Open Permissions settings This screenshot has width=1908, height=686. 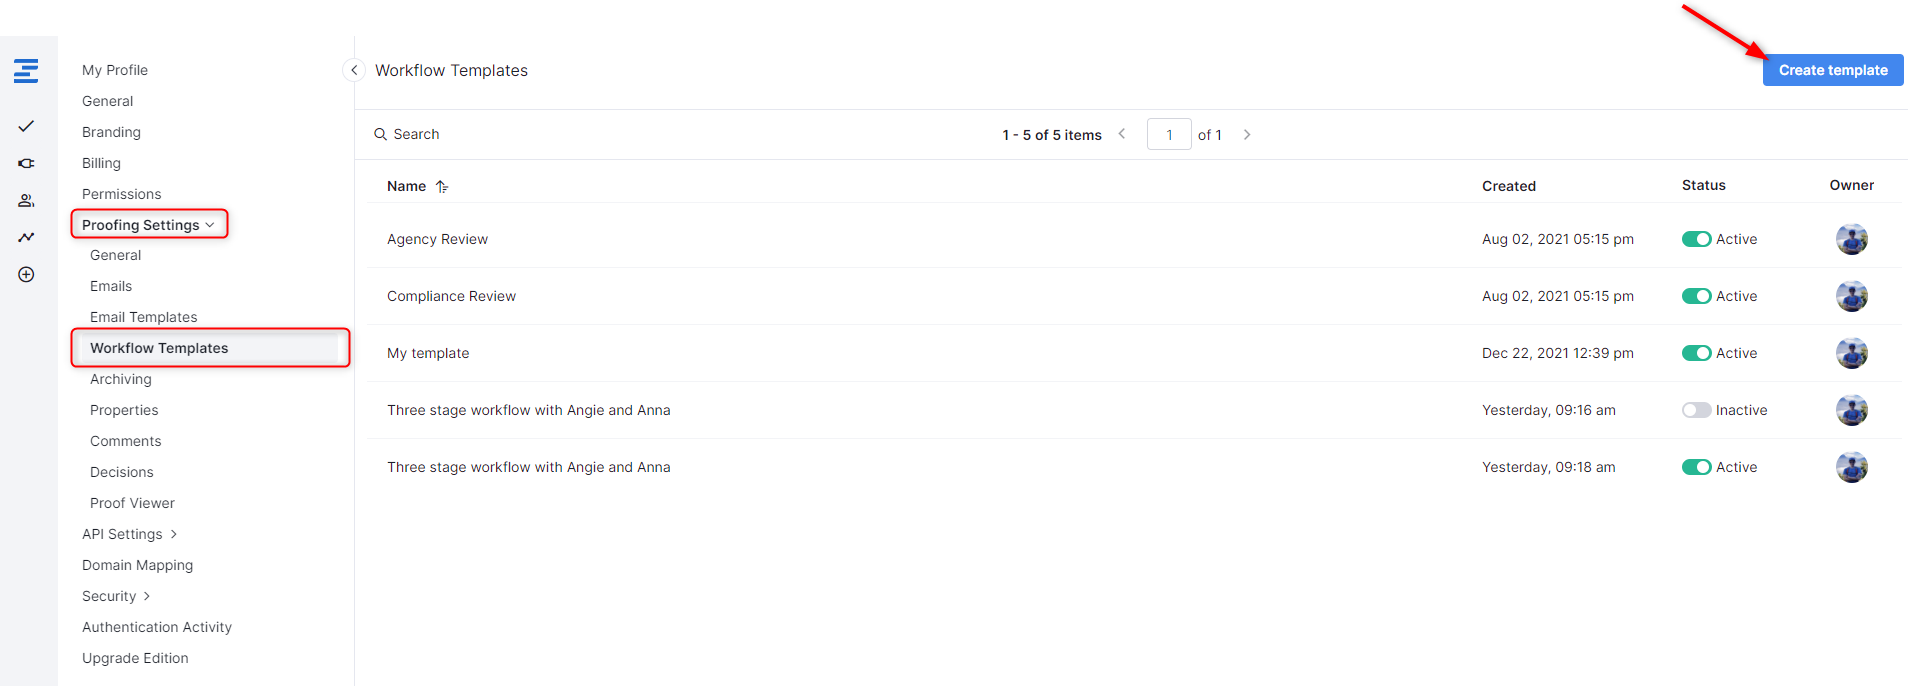coord(121,194)
